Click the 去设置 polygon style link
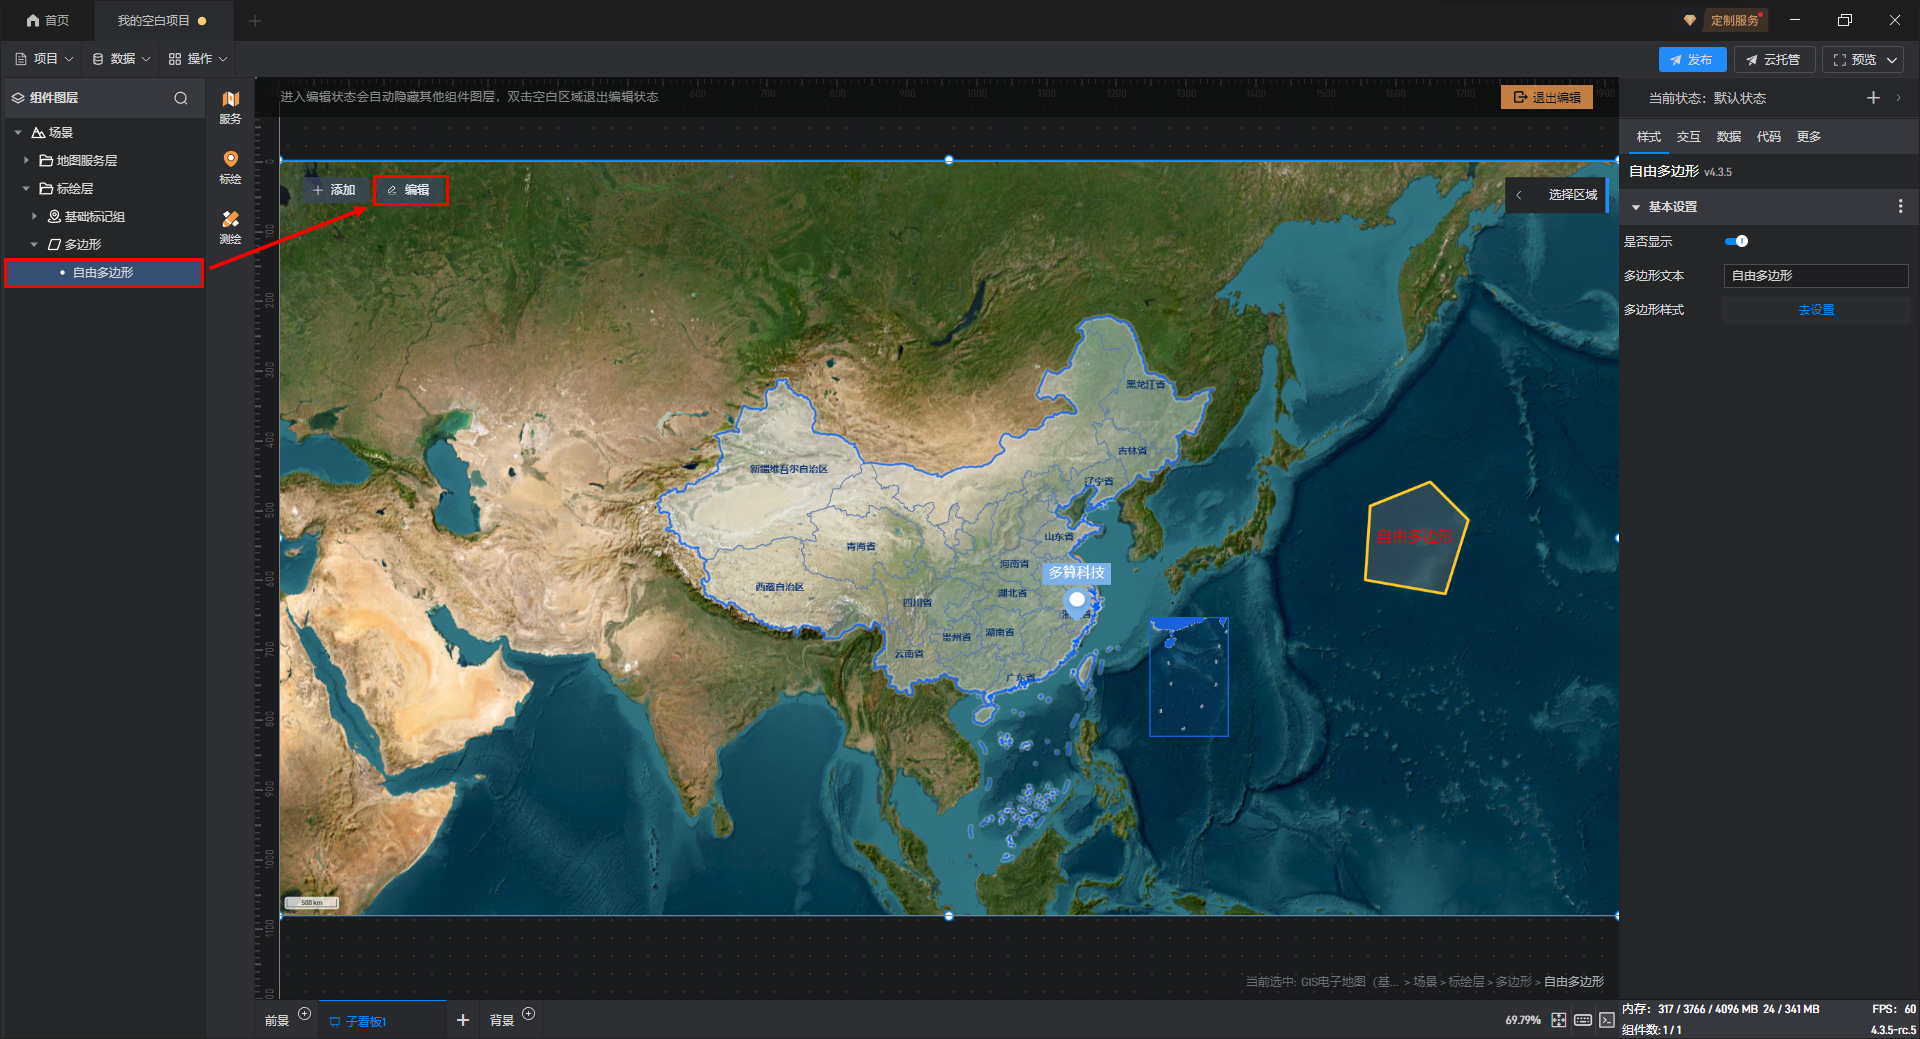The height and width of the screenshot is (1039, 1920). point(1816,310)
